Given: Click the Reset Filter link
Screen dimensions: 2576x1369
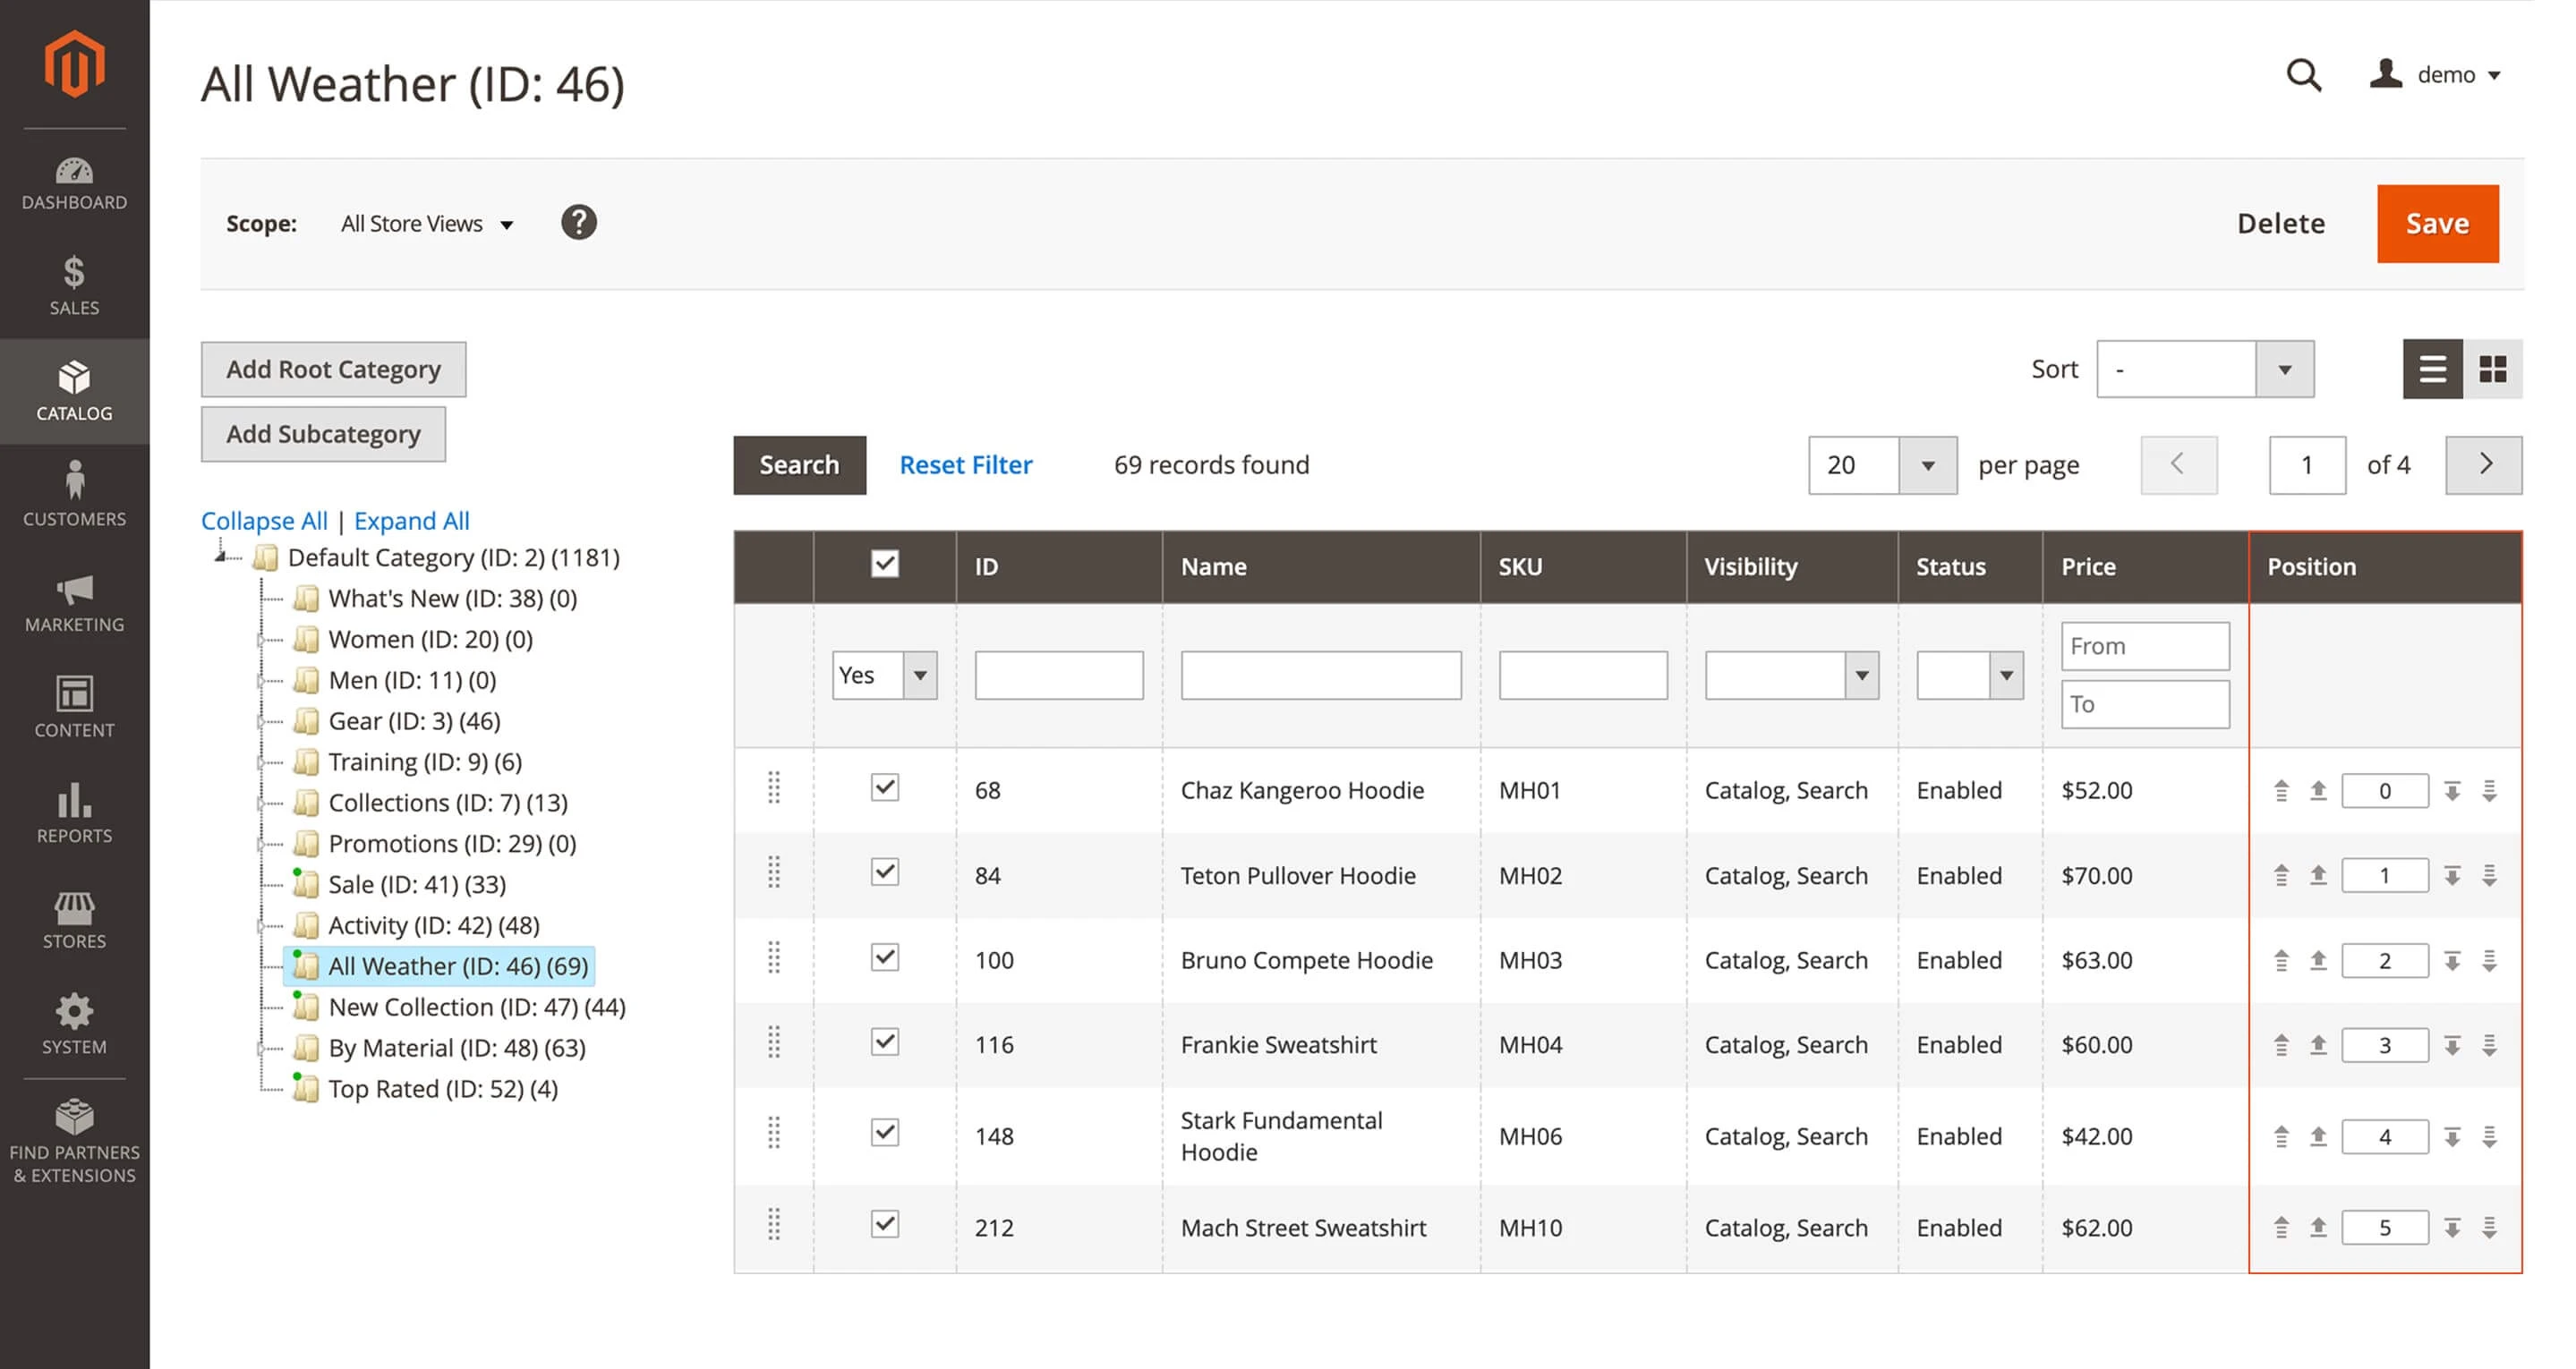Looking at the screenshot, I should point(965,464).
